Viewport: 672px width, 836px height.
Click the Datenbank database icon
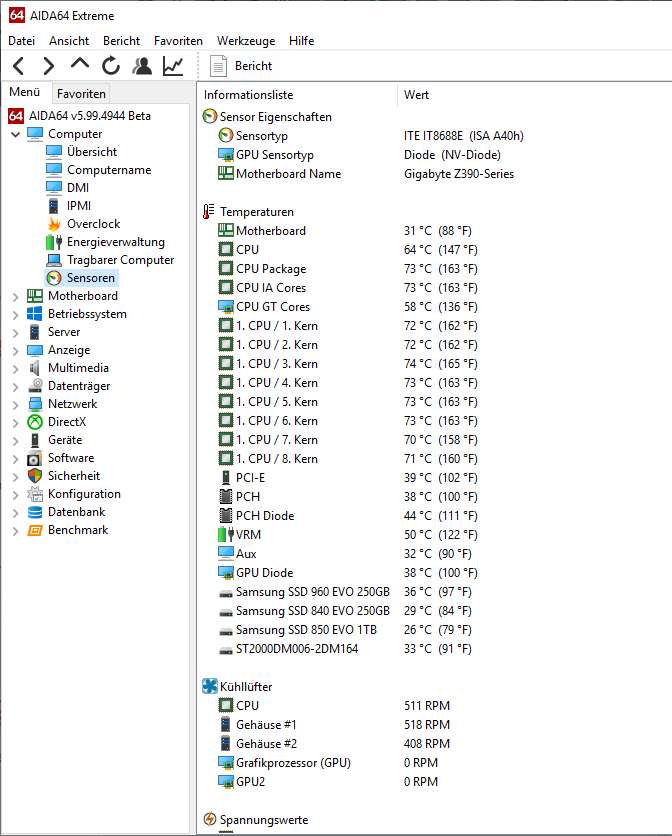[x=35, y=512]
